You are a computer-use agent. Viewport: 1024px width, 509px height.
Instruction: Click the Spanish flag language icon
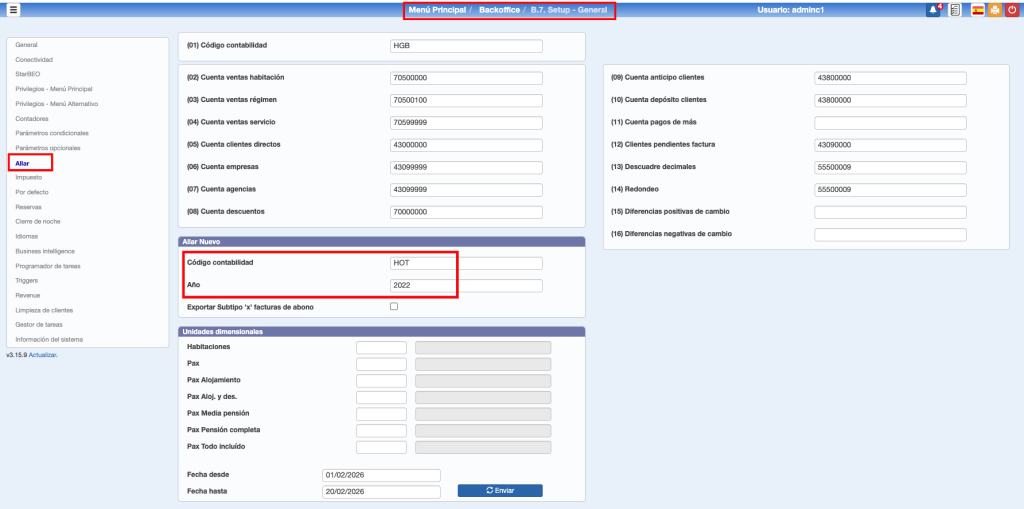pyautogui.click(x=978, y=10)
